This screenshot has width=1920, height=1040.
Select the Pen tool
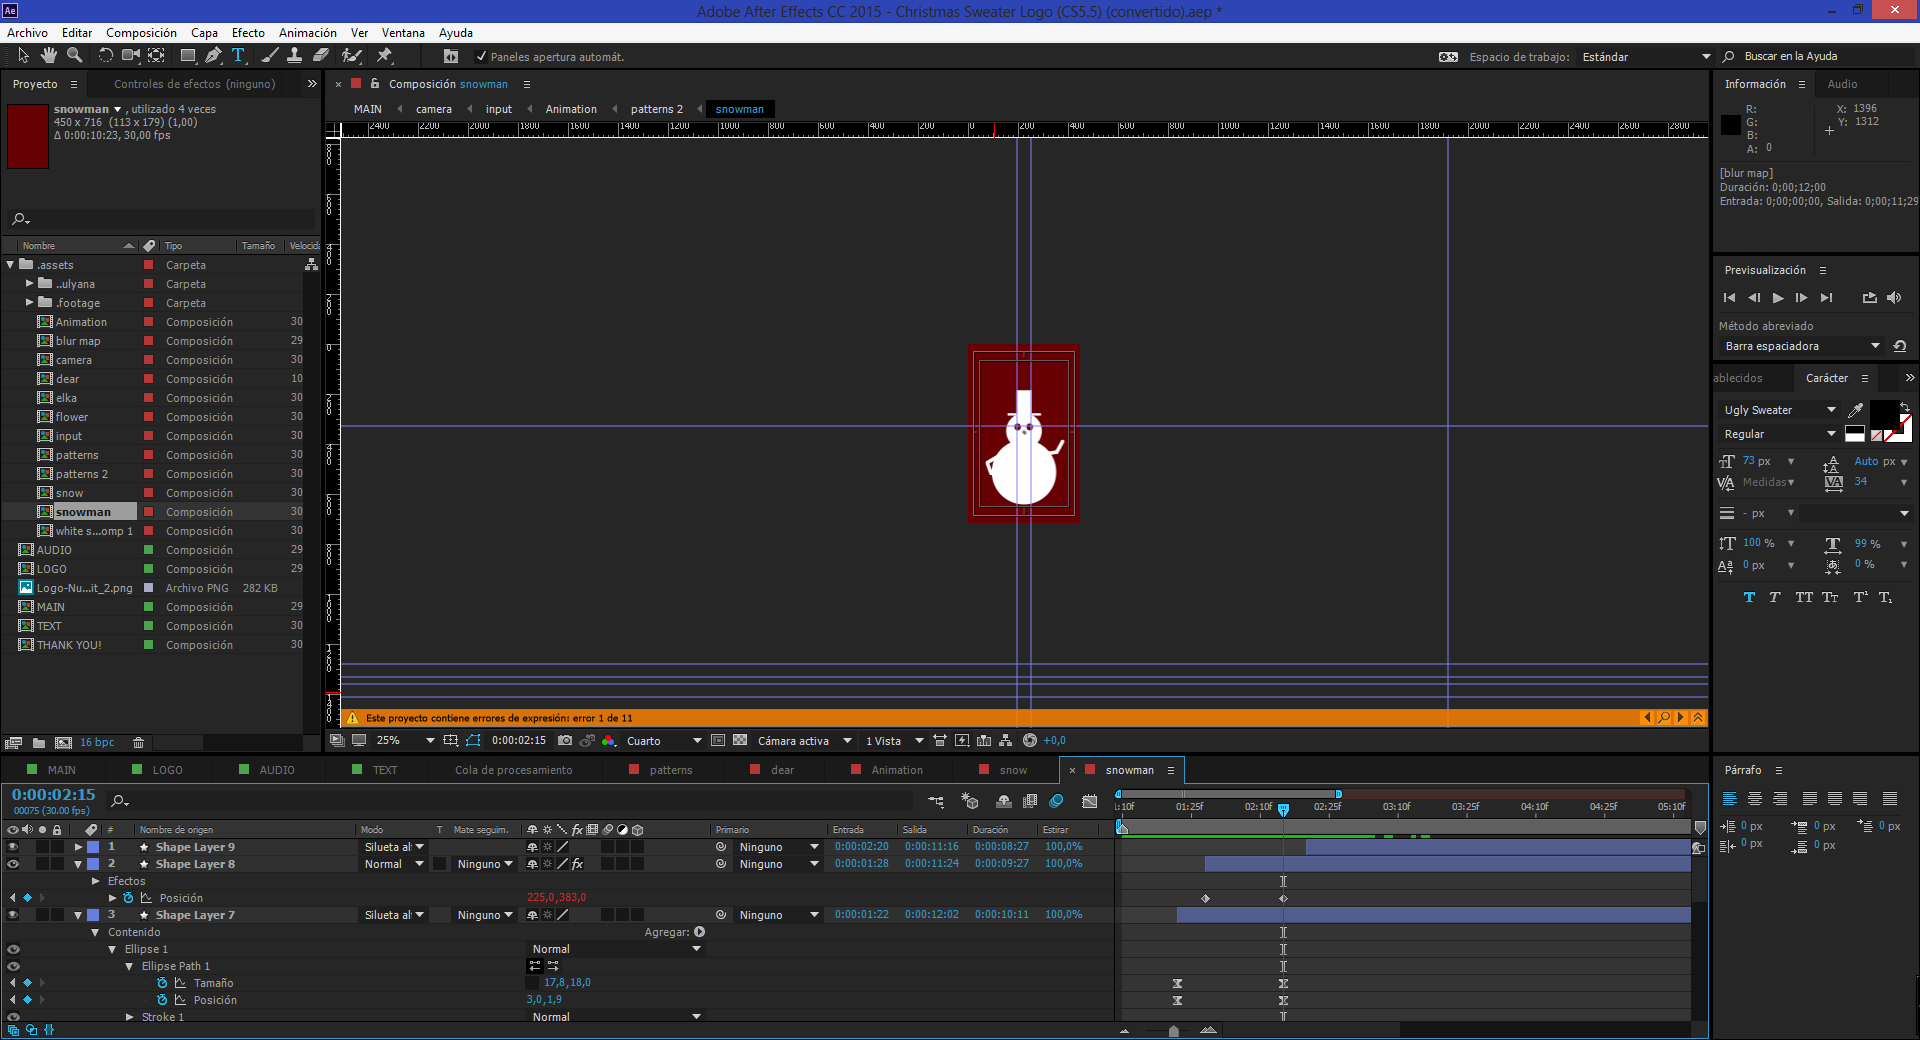point(213,56)
